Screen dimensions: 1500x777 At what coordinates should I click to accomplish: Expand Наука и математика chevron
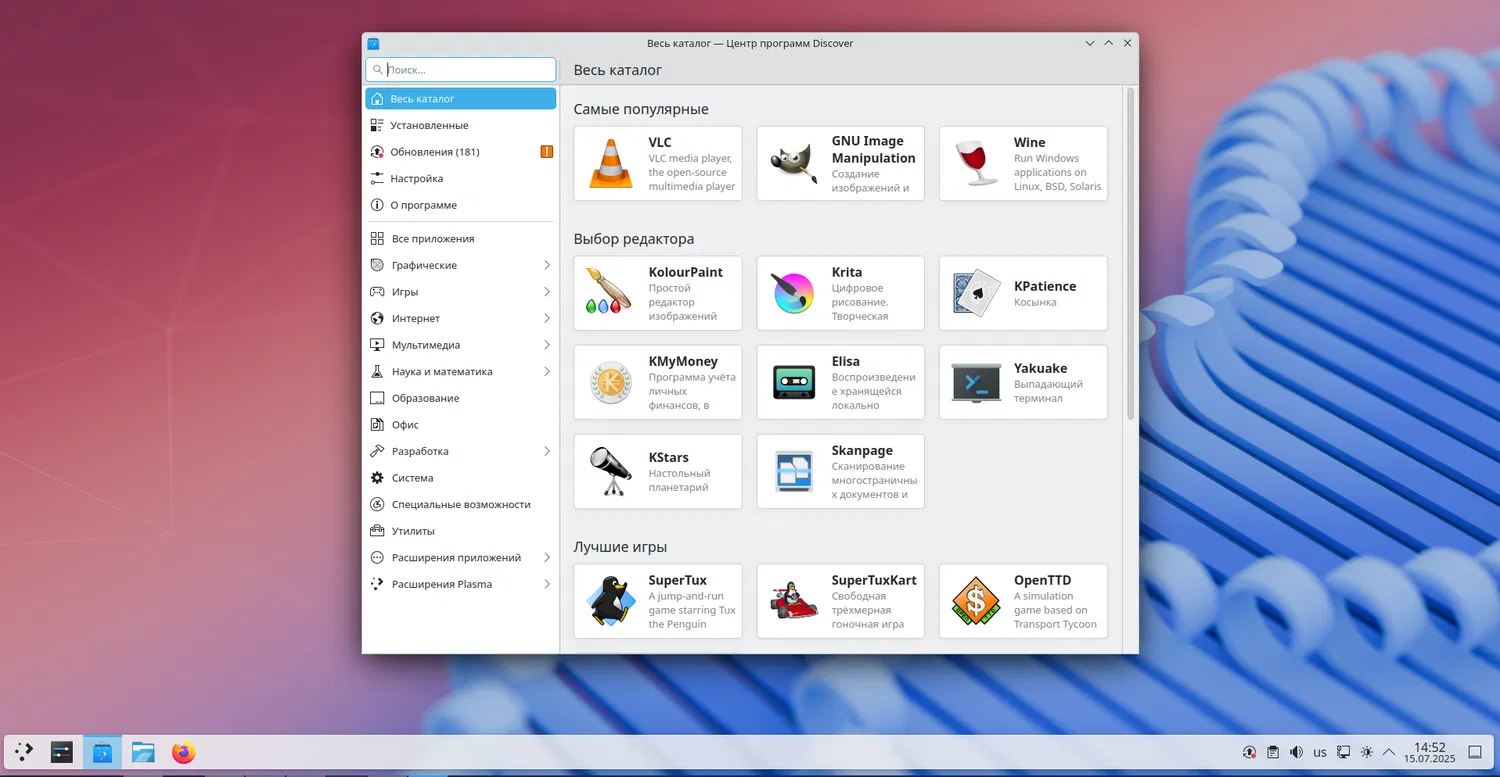click(x=547, y=371)
